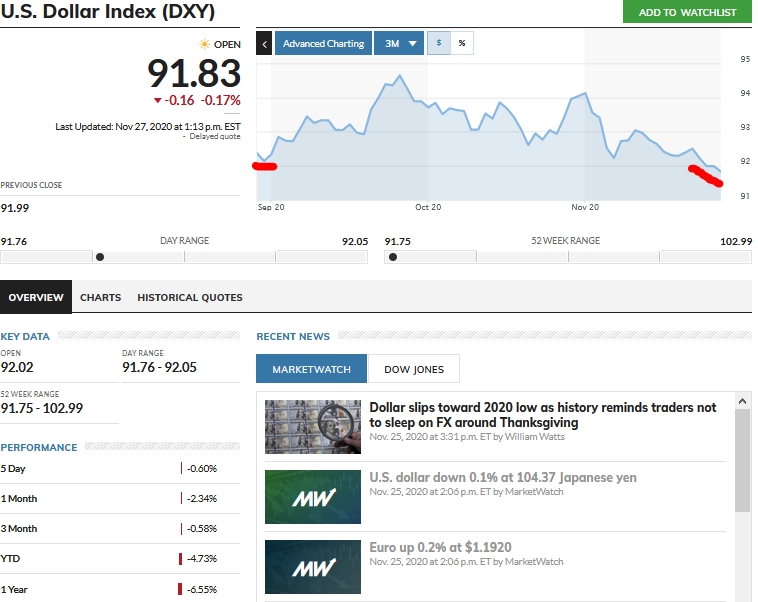This screenshot has height=602, width=758.
Task: Click the 5 Day performance -0.60%
Action: tap(202, 469)
